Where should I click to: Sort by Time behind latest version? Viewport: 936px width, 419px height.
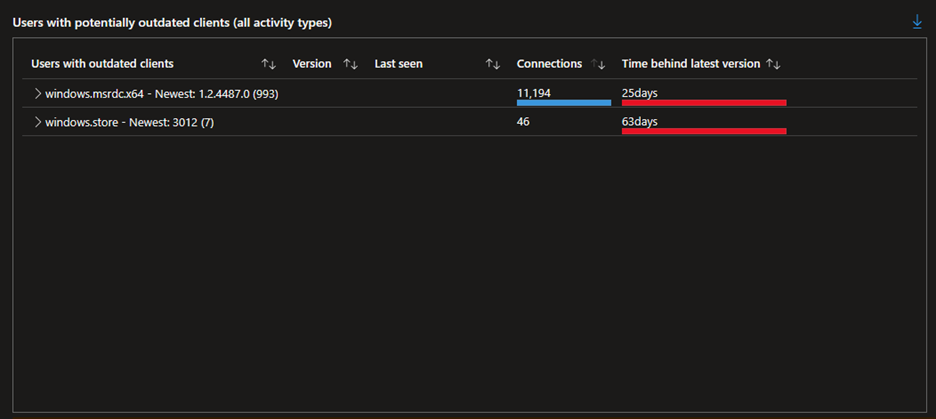tap(774, 64)
